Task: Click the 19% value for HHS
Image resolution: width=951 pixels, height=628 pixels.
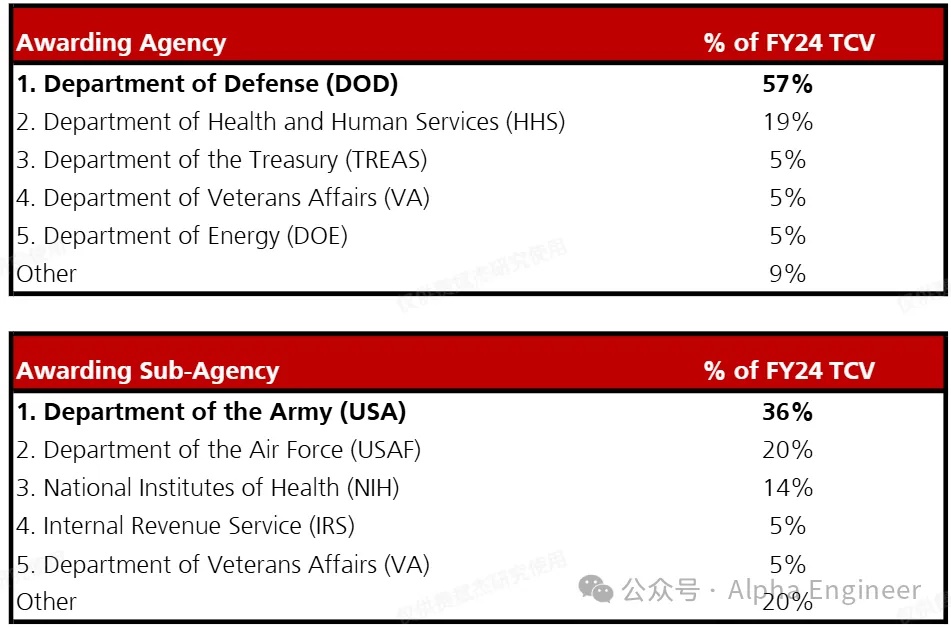Action: pyautogui.click(x=787, y=122)
